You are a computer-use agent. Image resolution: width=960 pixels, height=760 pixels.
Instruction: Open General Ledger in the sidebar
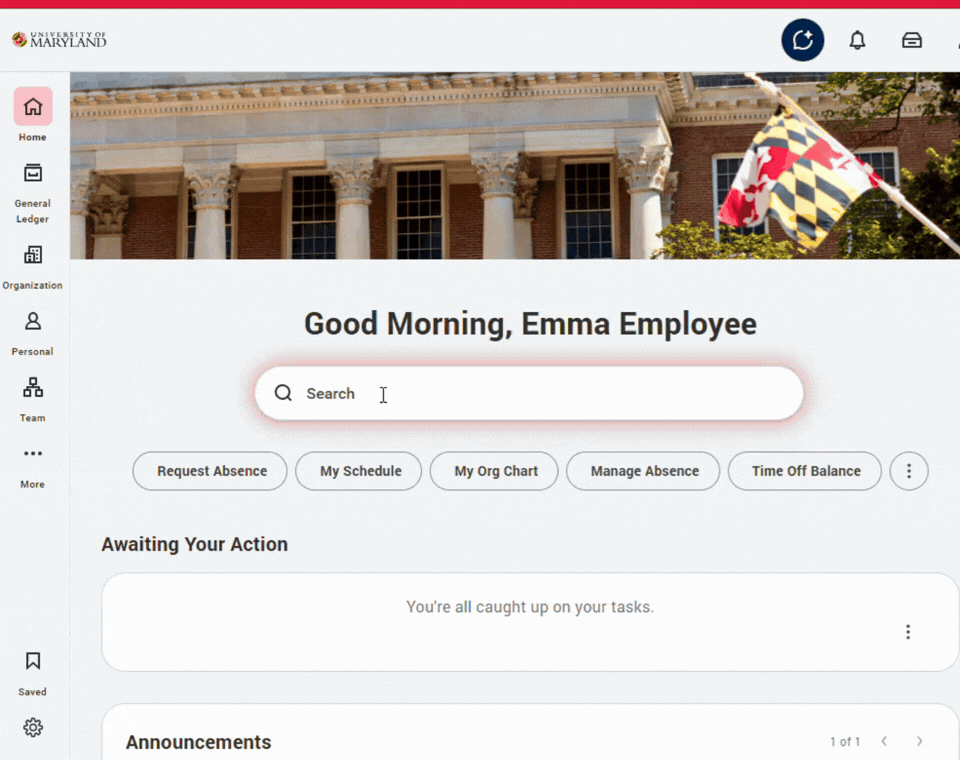coord(32,194)
